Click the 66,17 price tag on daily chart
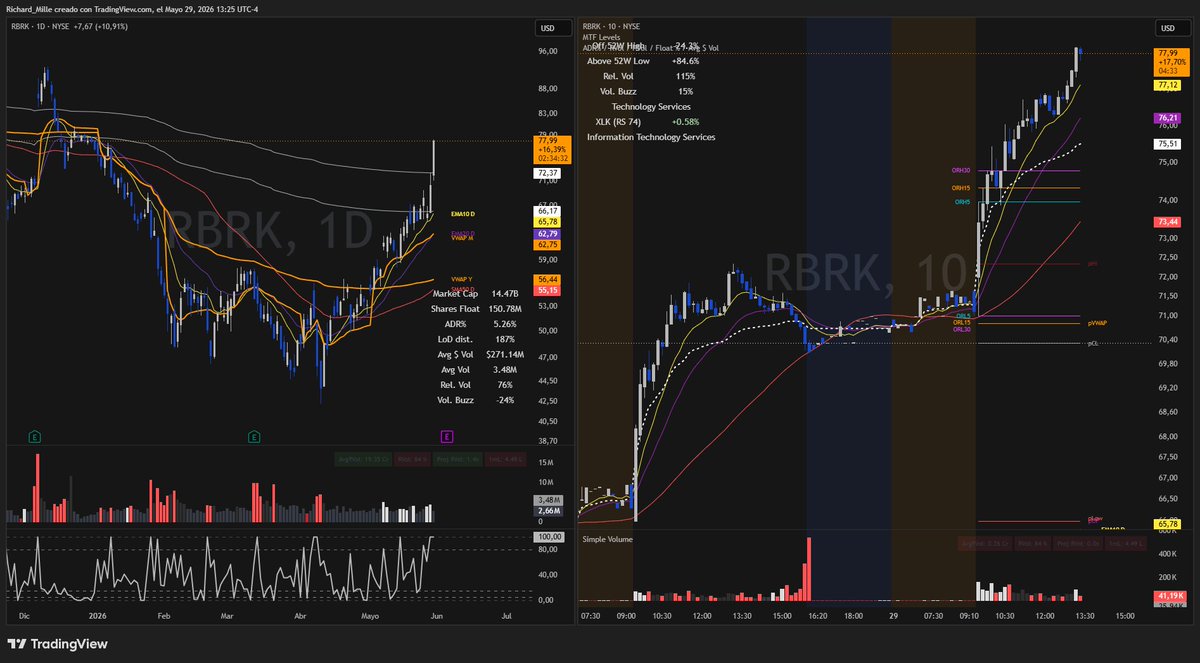Image resolution: width=1200 pixels, height=663 pixels. (547, 211)
